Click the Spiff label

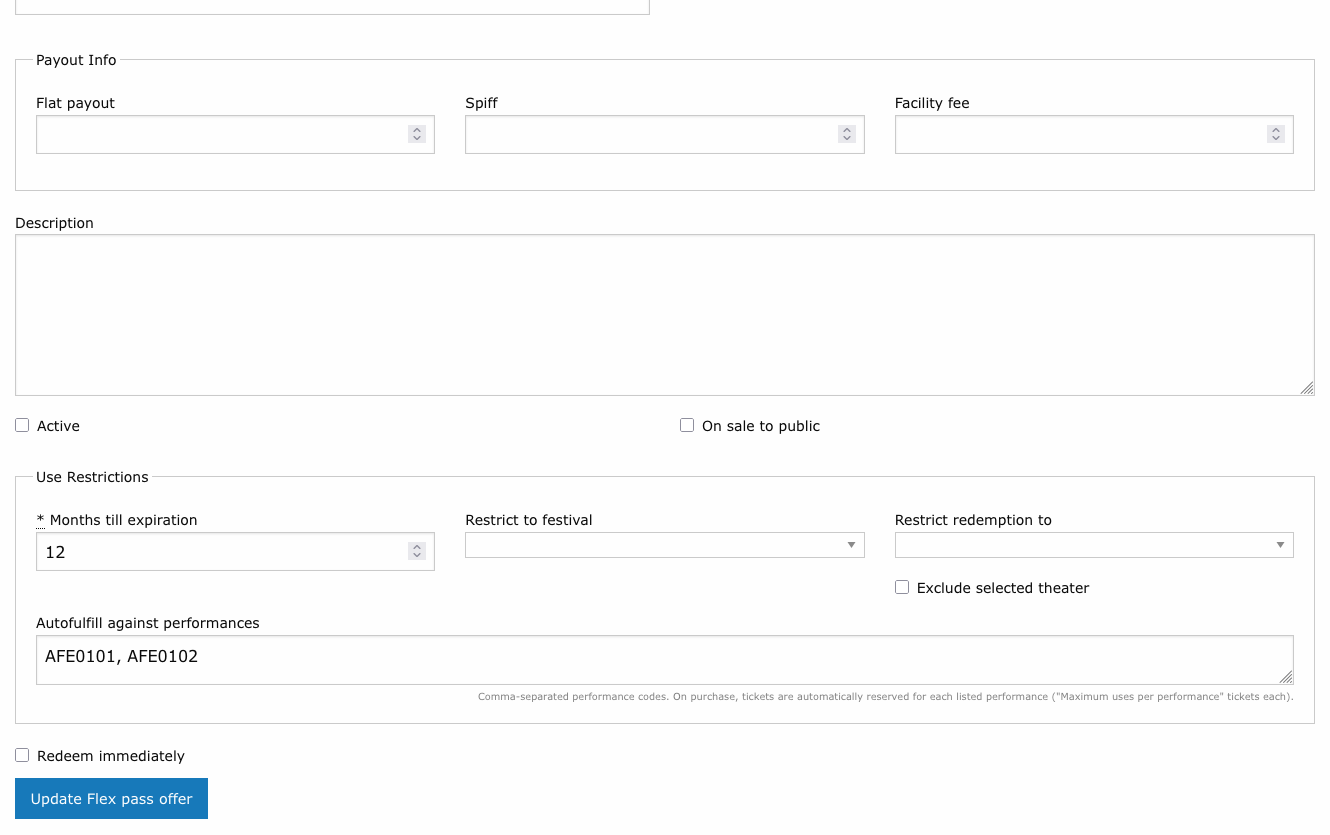pyautogui.click(x=481, y=103)
